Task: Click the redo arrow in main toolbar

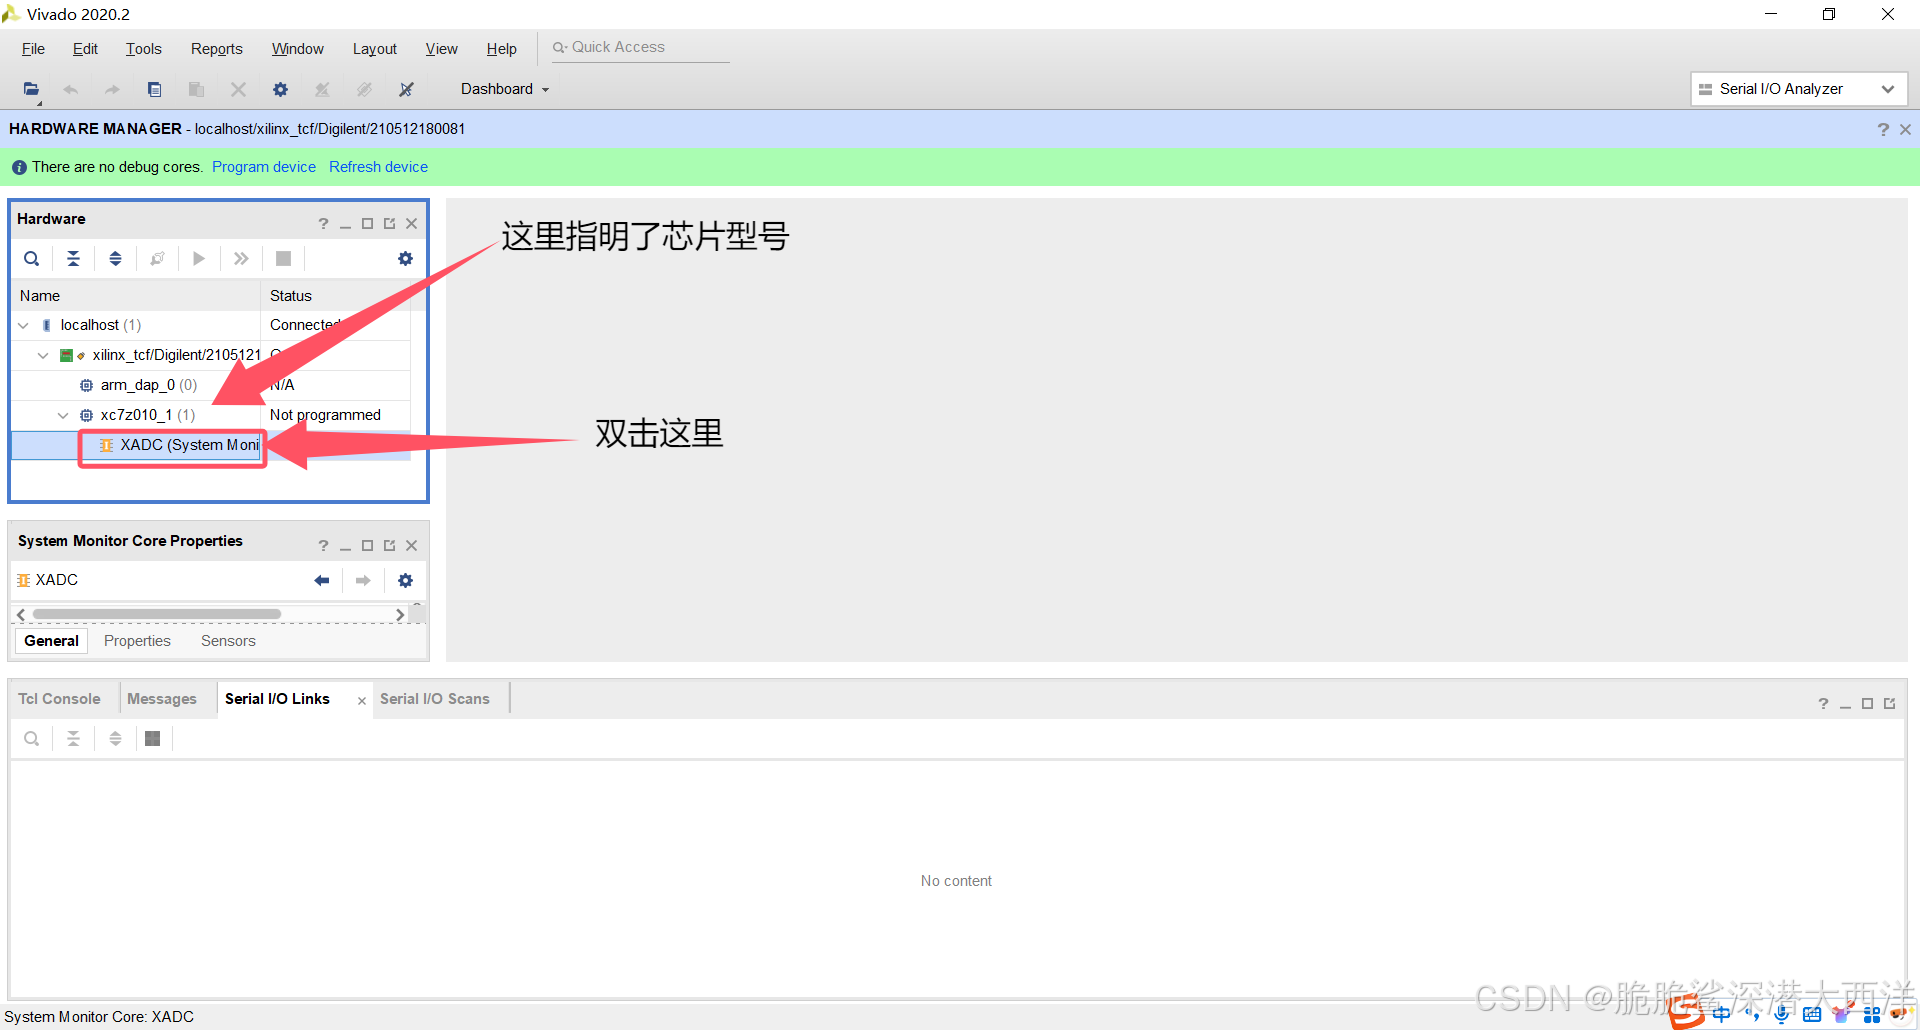Action: 112,89
